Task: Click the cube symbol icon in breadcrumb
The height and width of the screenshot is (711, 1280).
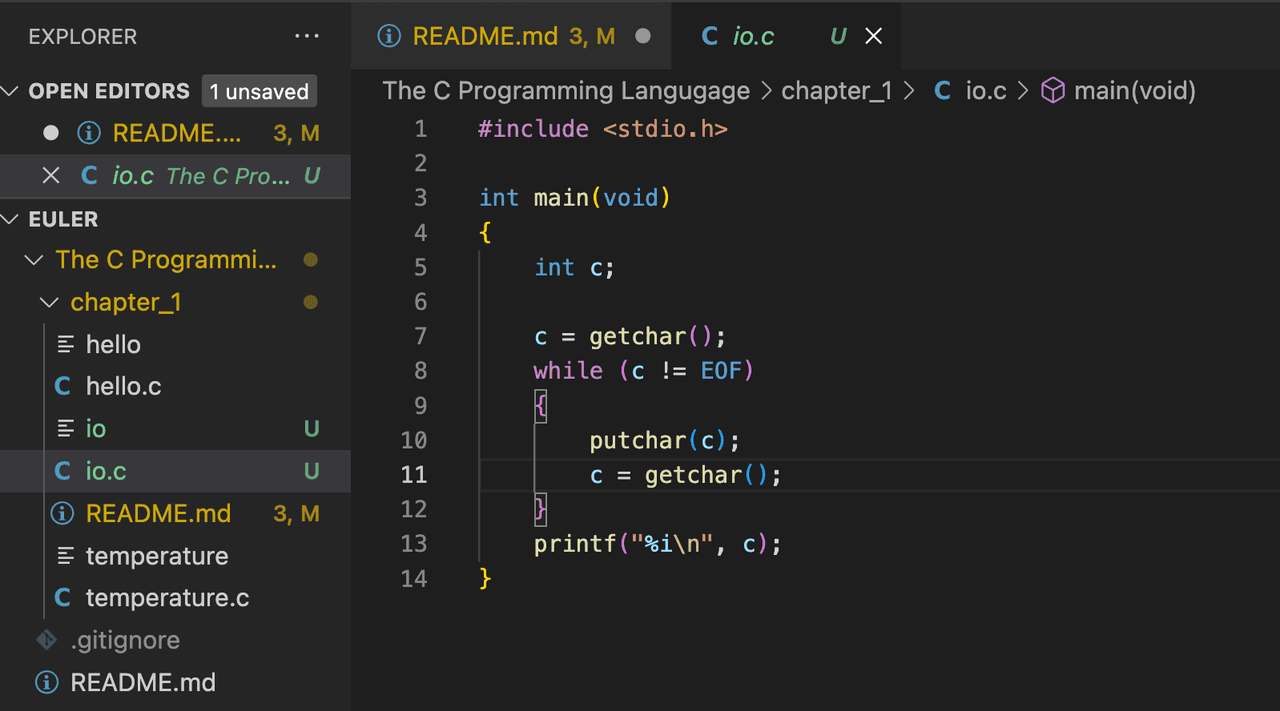Action: pyautogui.click(x=1053, y=91)
